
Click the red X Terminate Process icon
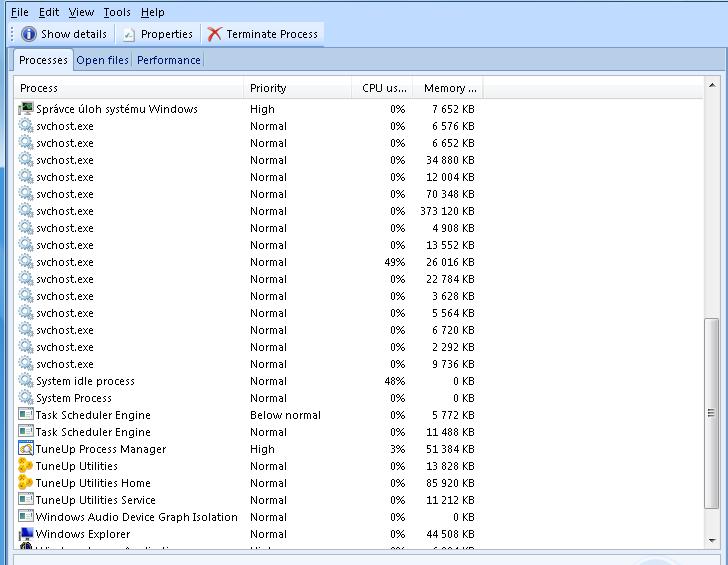[x=214, y=34]
